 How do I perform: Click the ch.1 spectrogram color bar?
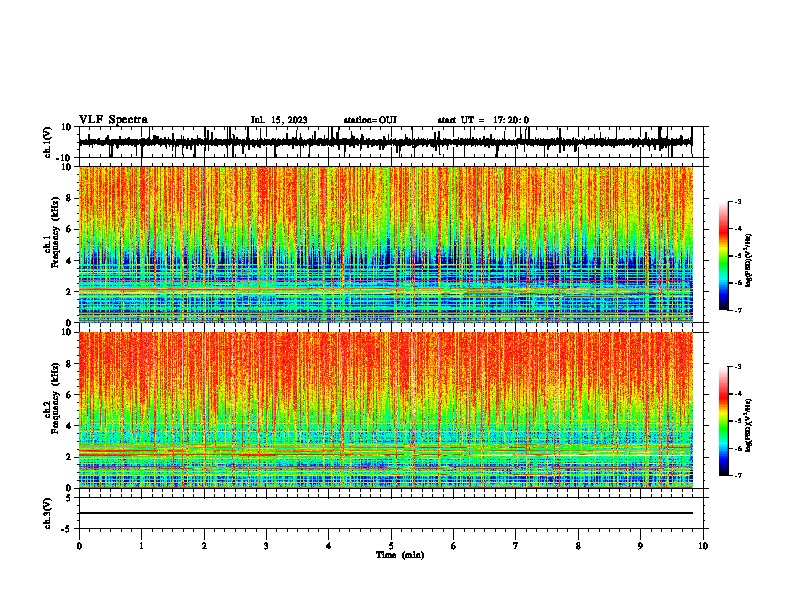pyautogui.click(x=724, y=256)
